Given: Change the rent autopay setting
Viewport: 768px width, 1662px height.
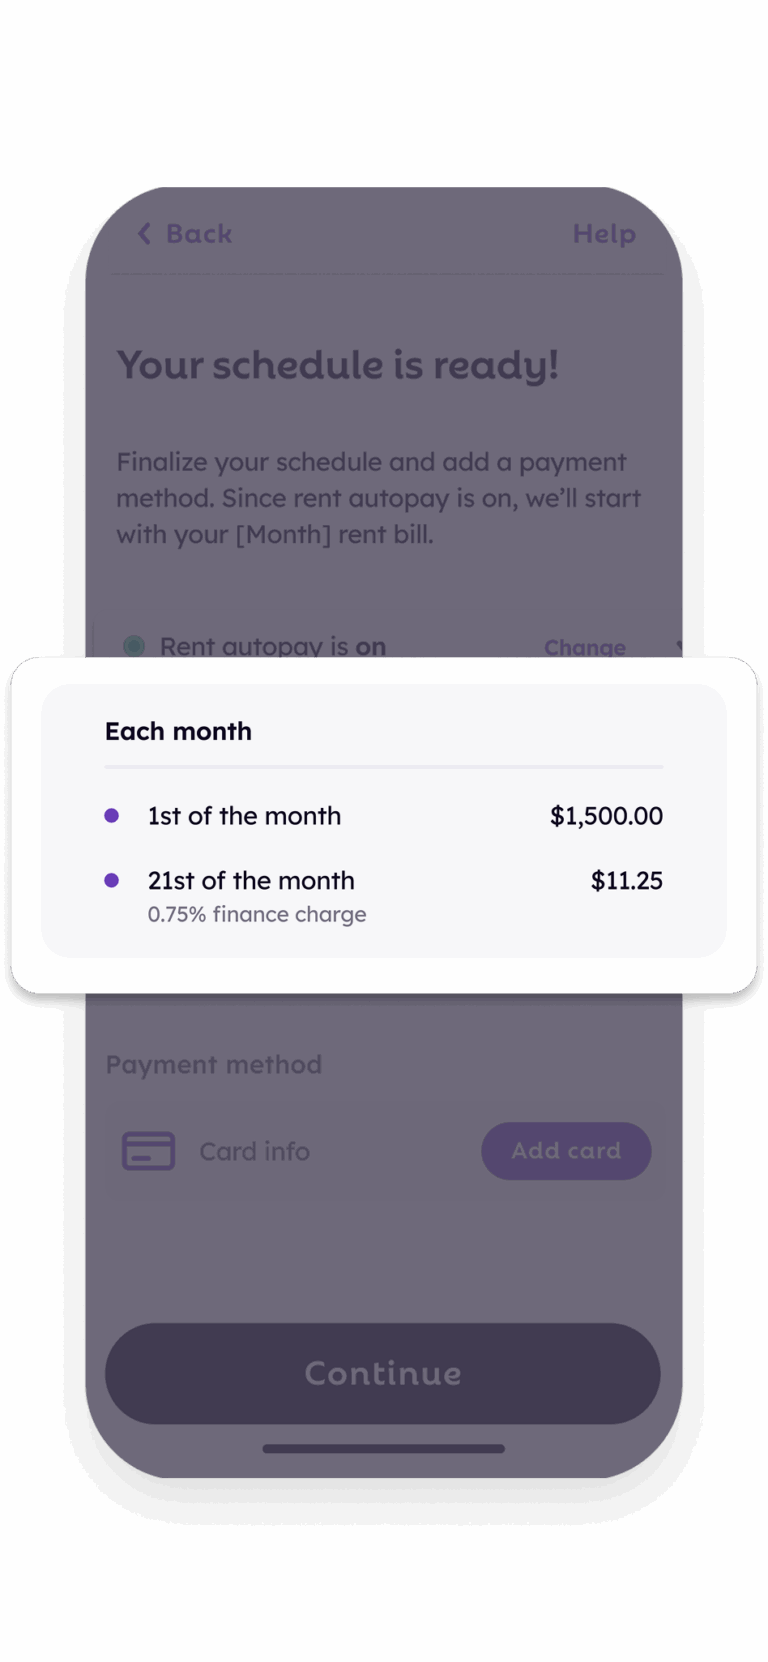Looking at the screenshot, I should (x=585, y=647).
